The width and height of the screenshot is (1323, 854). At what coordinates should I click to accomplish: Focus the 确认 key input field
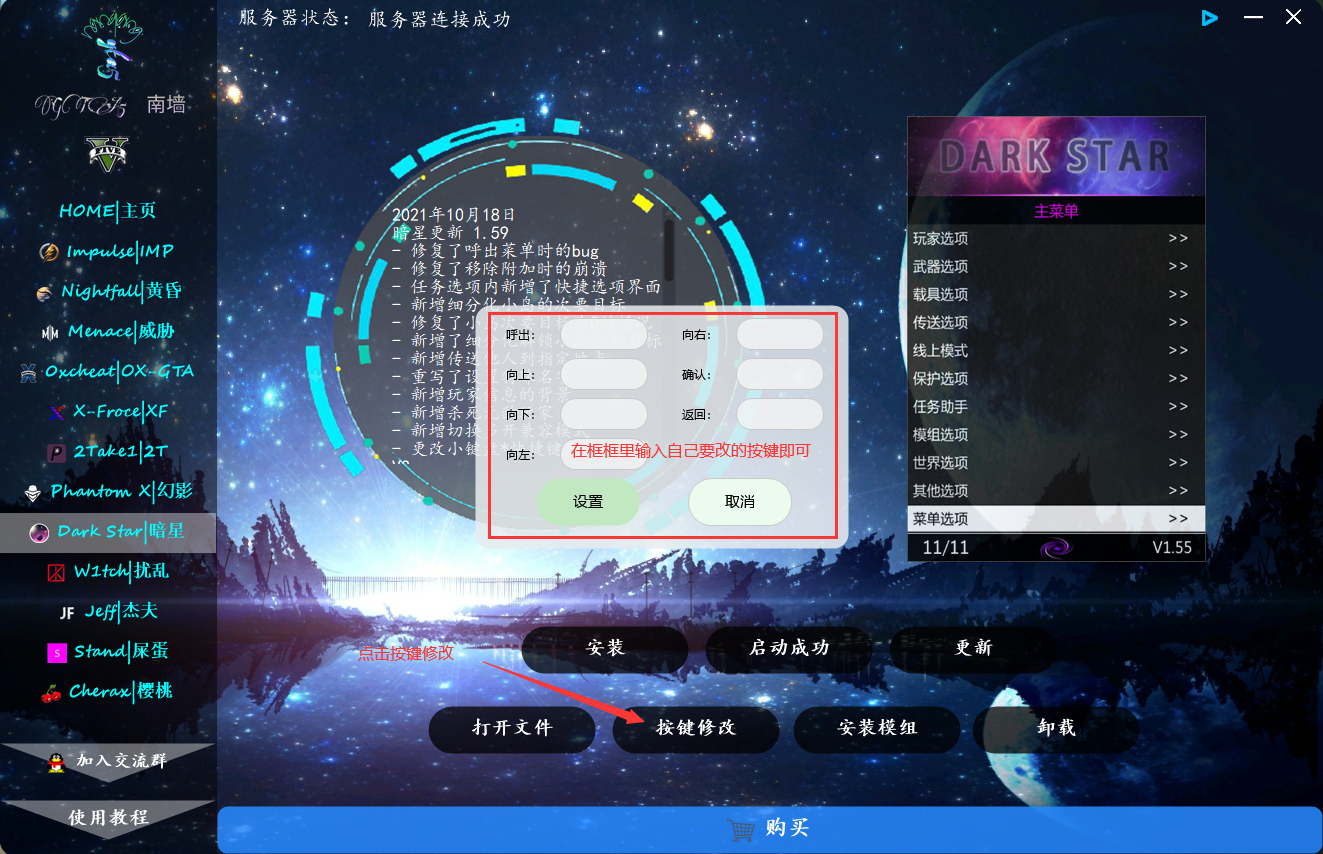click(780, 374)
